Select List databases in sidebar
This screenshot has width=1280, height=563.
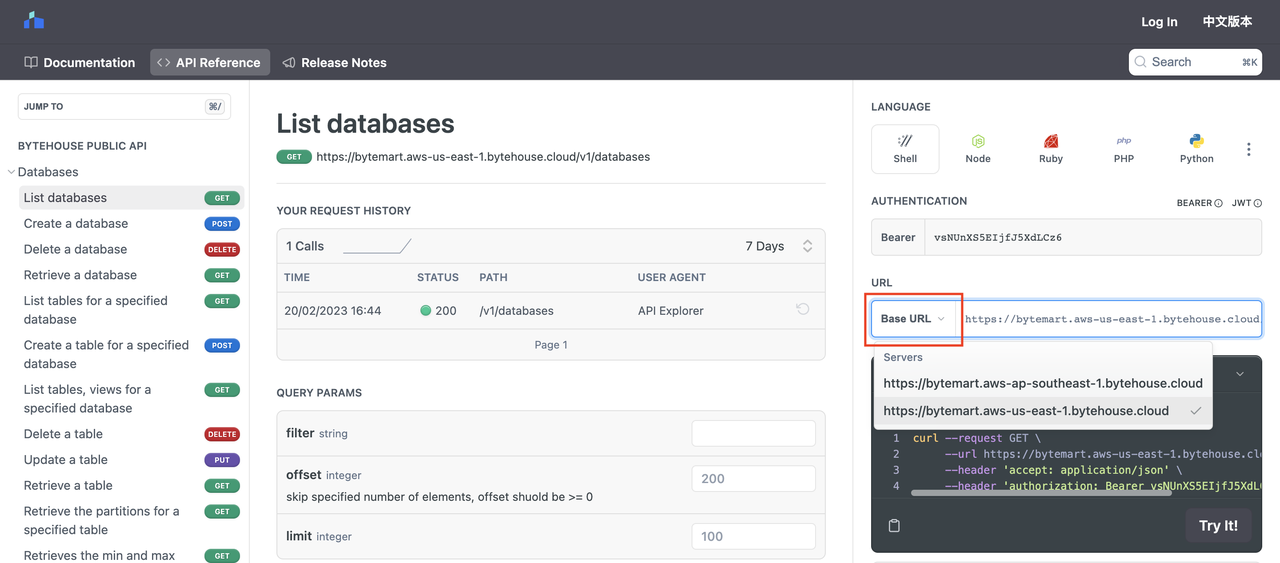click(130, 198)
